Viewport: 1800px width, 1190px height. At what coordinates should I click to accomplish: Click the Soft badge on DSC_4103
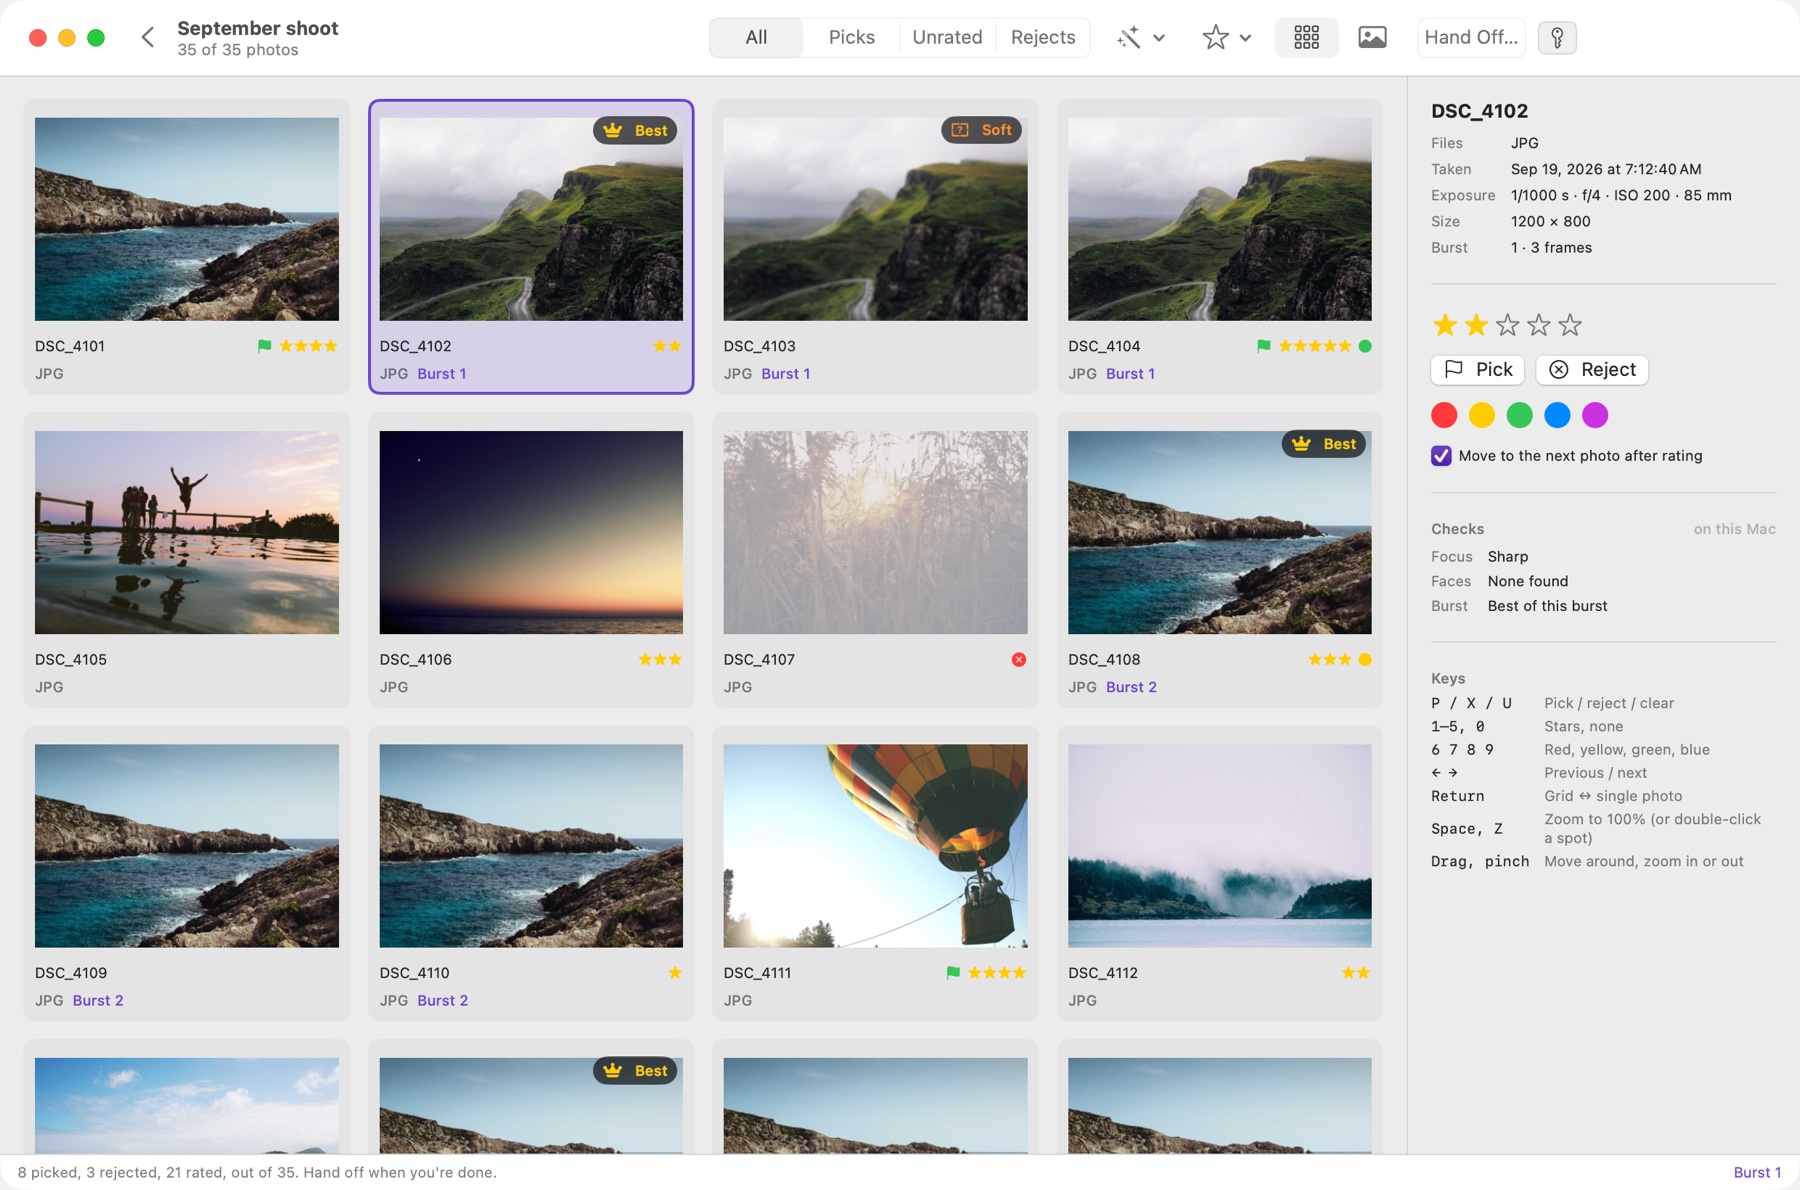click(x=982, y=130)
